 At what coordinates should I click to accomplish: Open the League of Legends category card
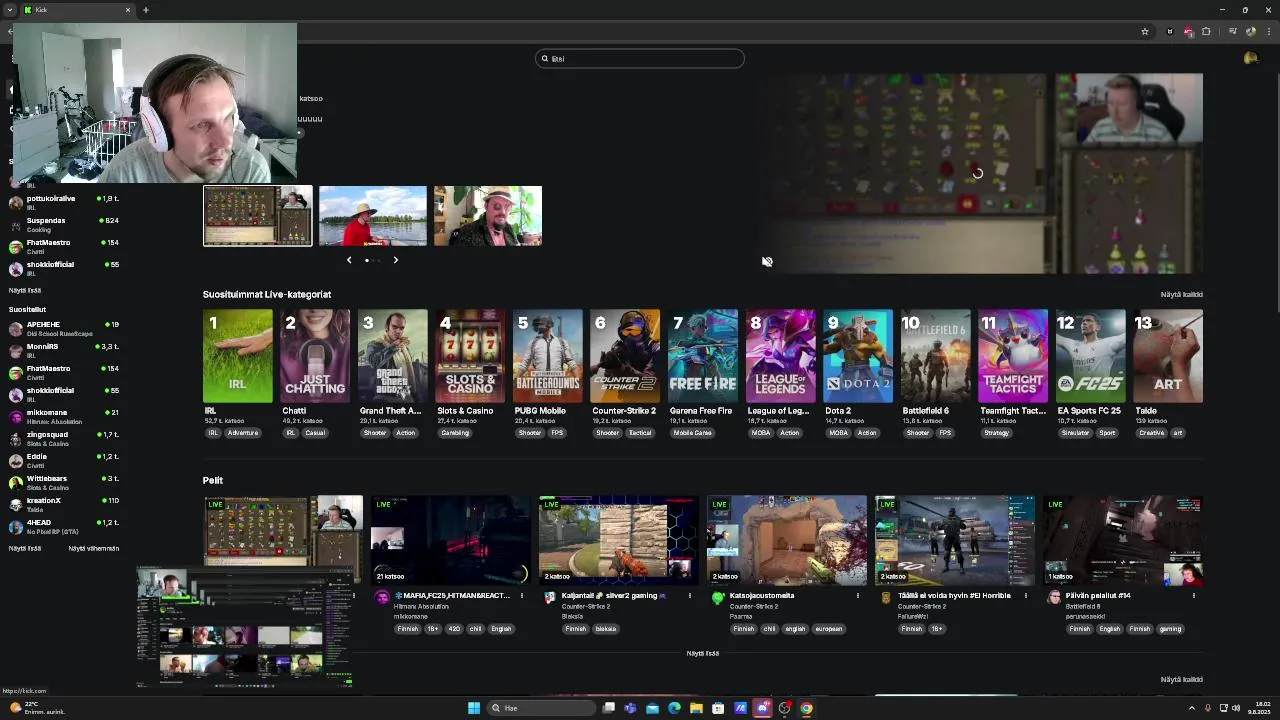point(780,356)
